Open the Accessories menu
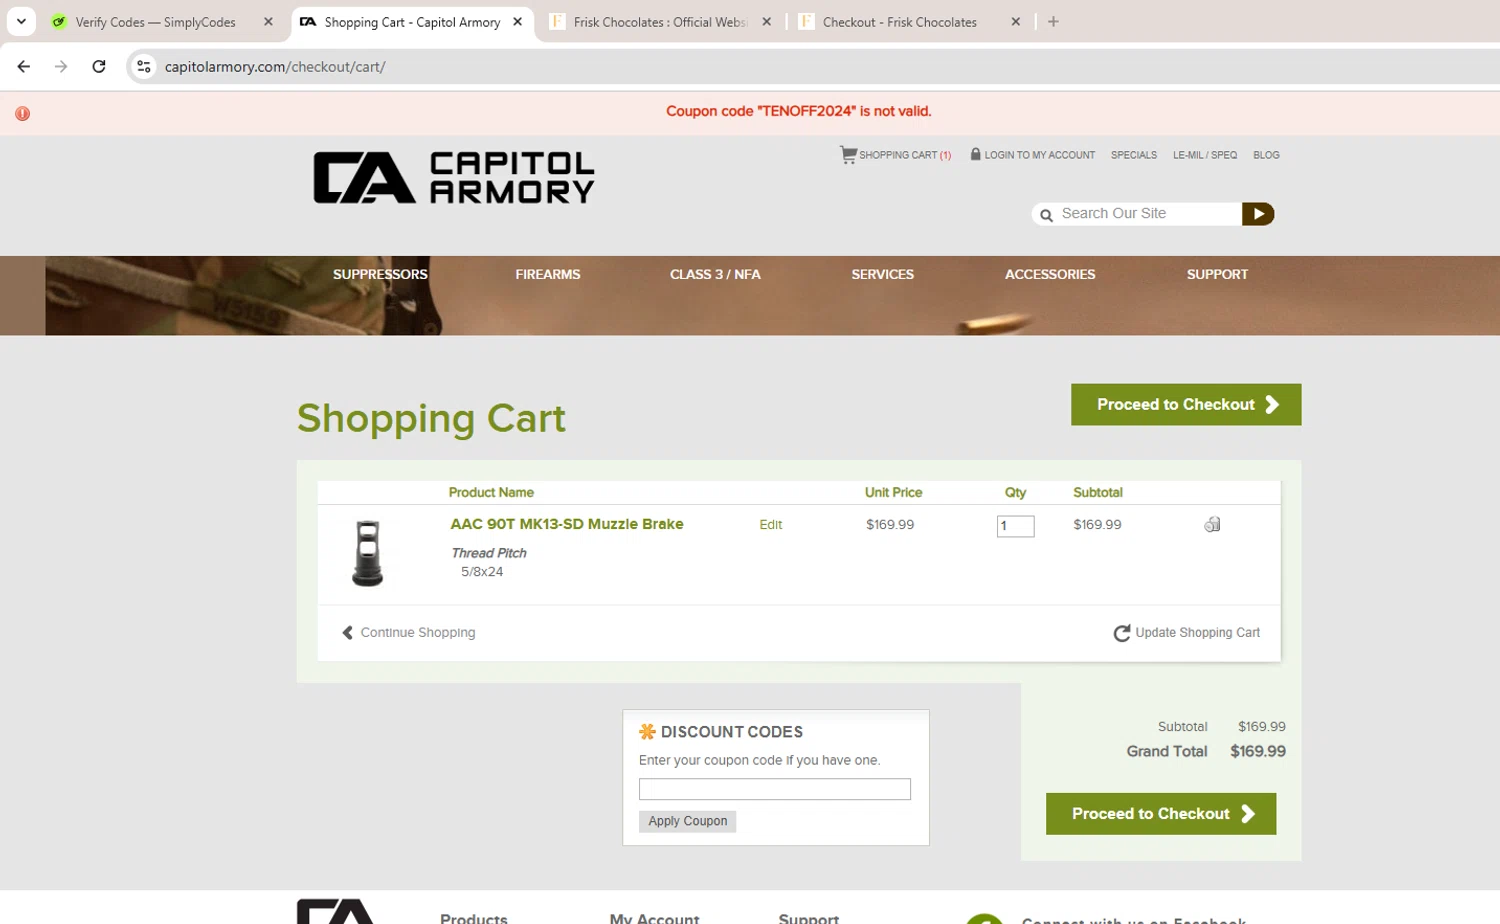 (x=1050, y=274)
